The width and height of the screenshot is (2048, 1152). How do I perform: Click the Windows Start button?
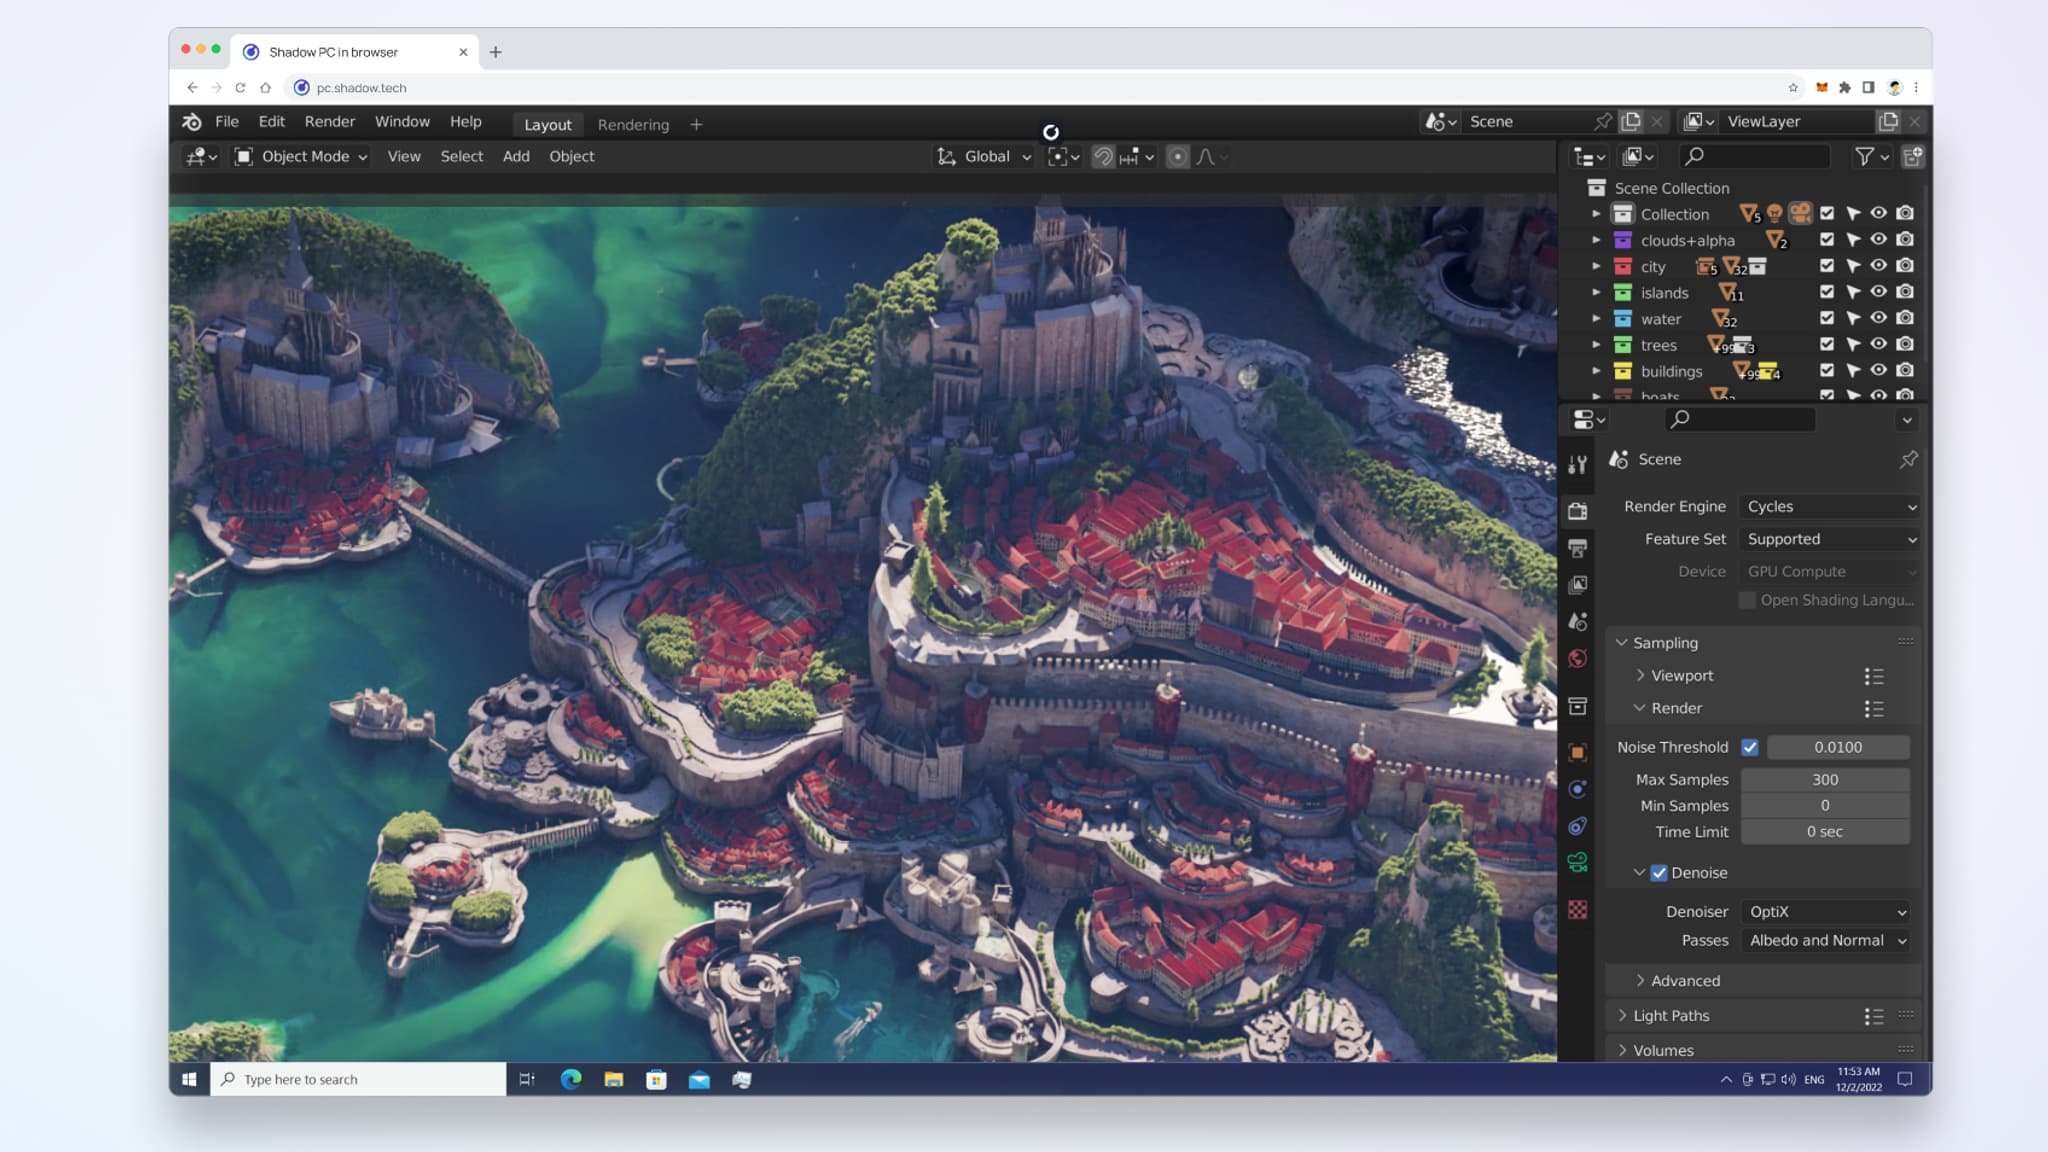pos(189,1079)
